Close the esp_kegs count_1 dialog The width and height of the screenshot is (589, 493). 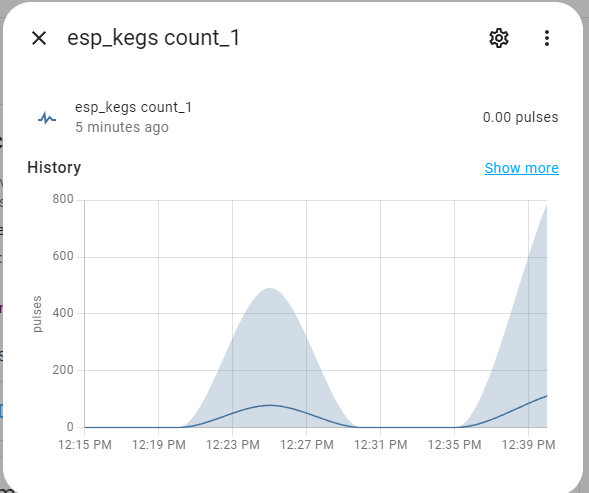(x=39, y=38)
